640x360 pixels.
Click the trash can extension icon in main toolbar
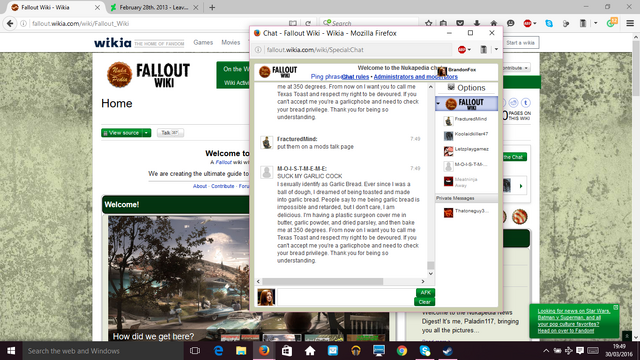pos(583,24)
